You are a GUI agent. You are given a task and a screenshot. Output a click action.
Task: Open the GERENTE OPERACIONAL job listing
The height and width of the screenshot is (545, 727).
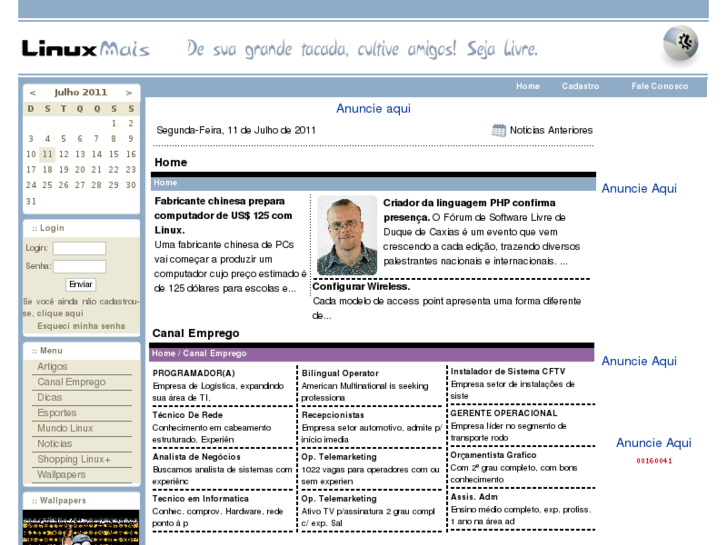tap(504, 413)
